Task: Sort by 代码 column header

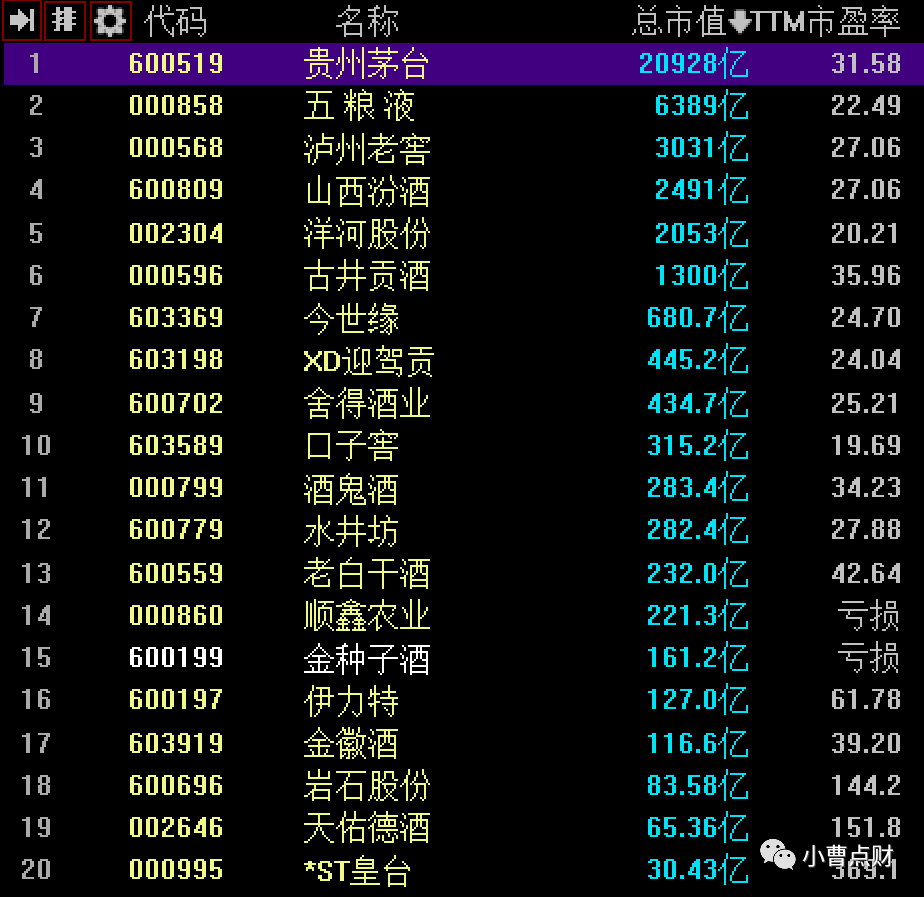Action: point(175,21)
